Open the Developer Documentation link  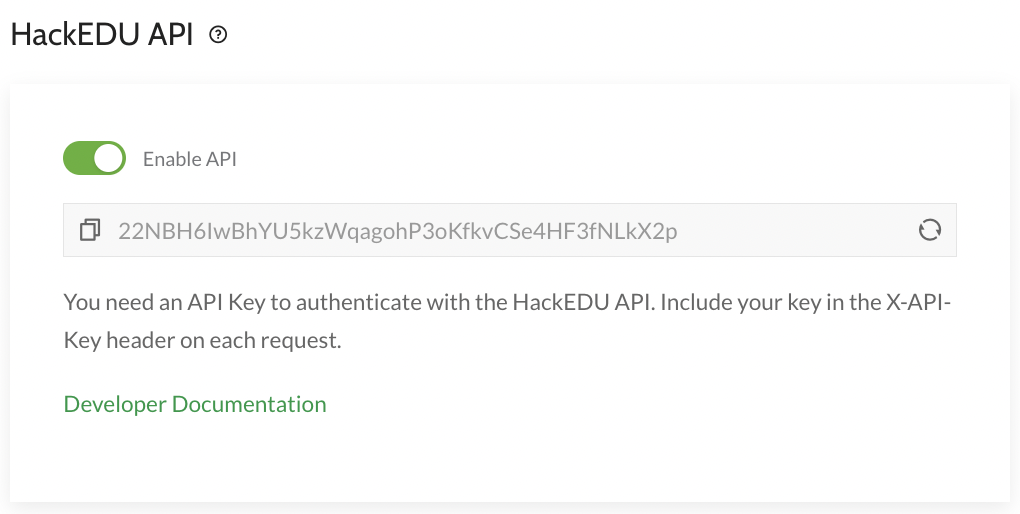[195, 404]
